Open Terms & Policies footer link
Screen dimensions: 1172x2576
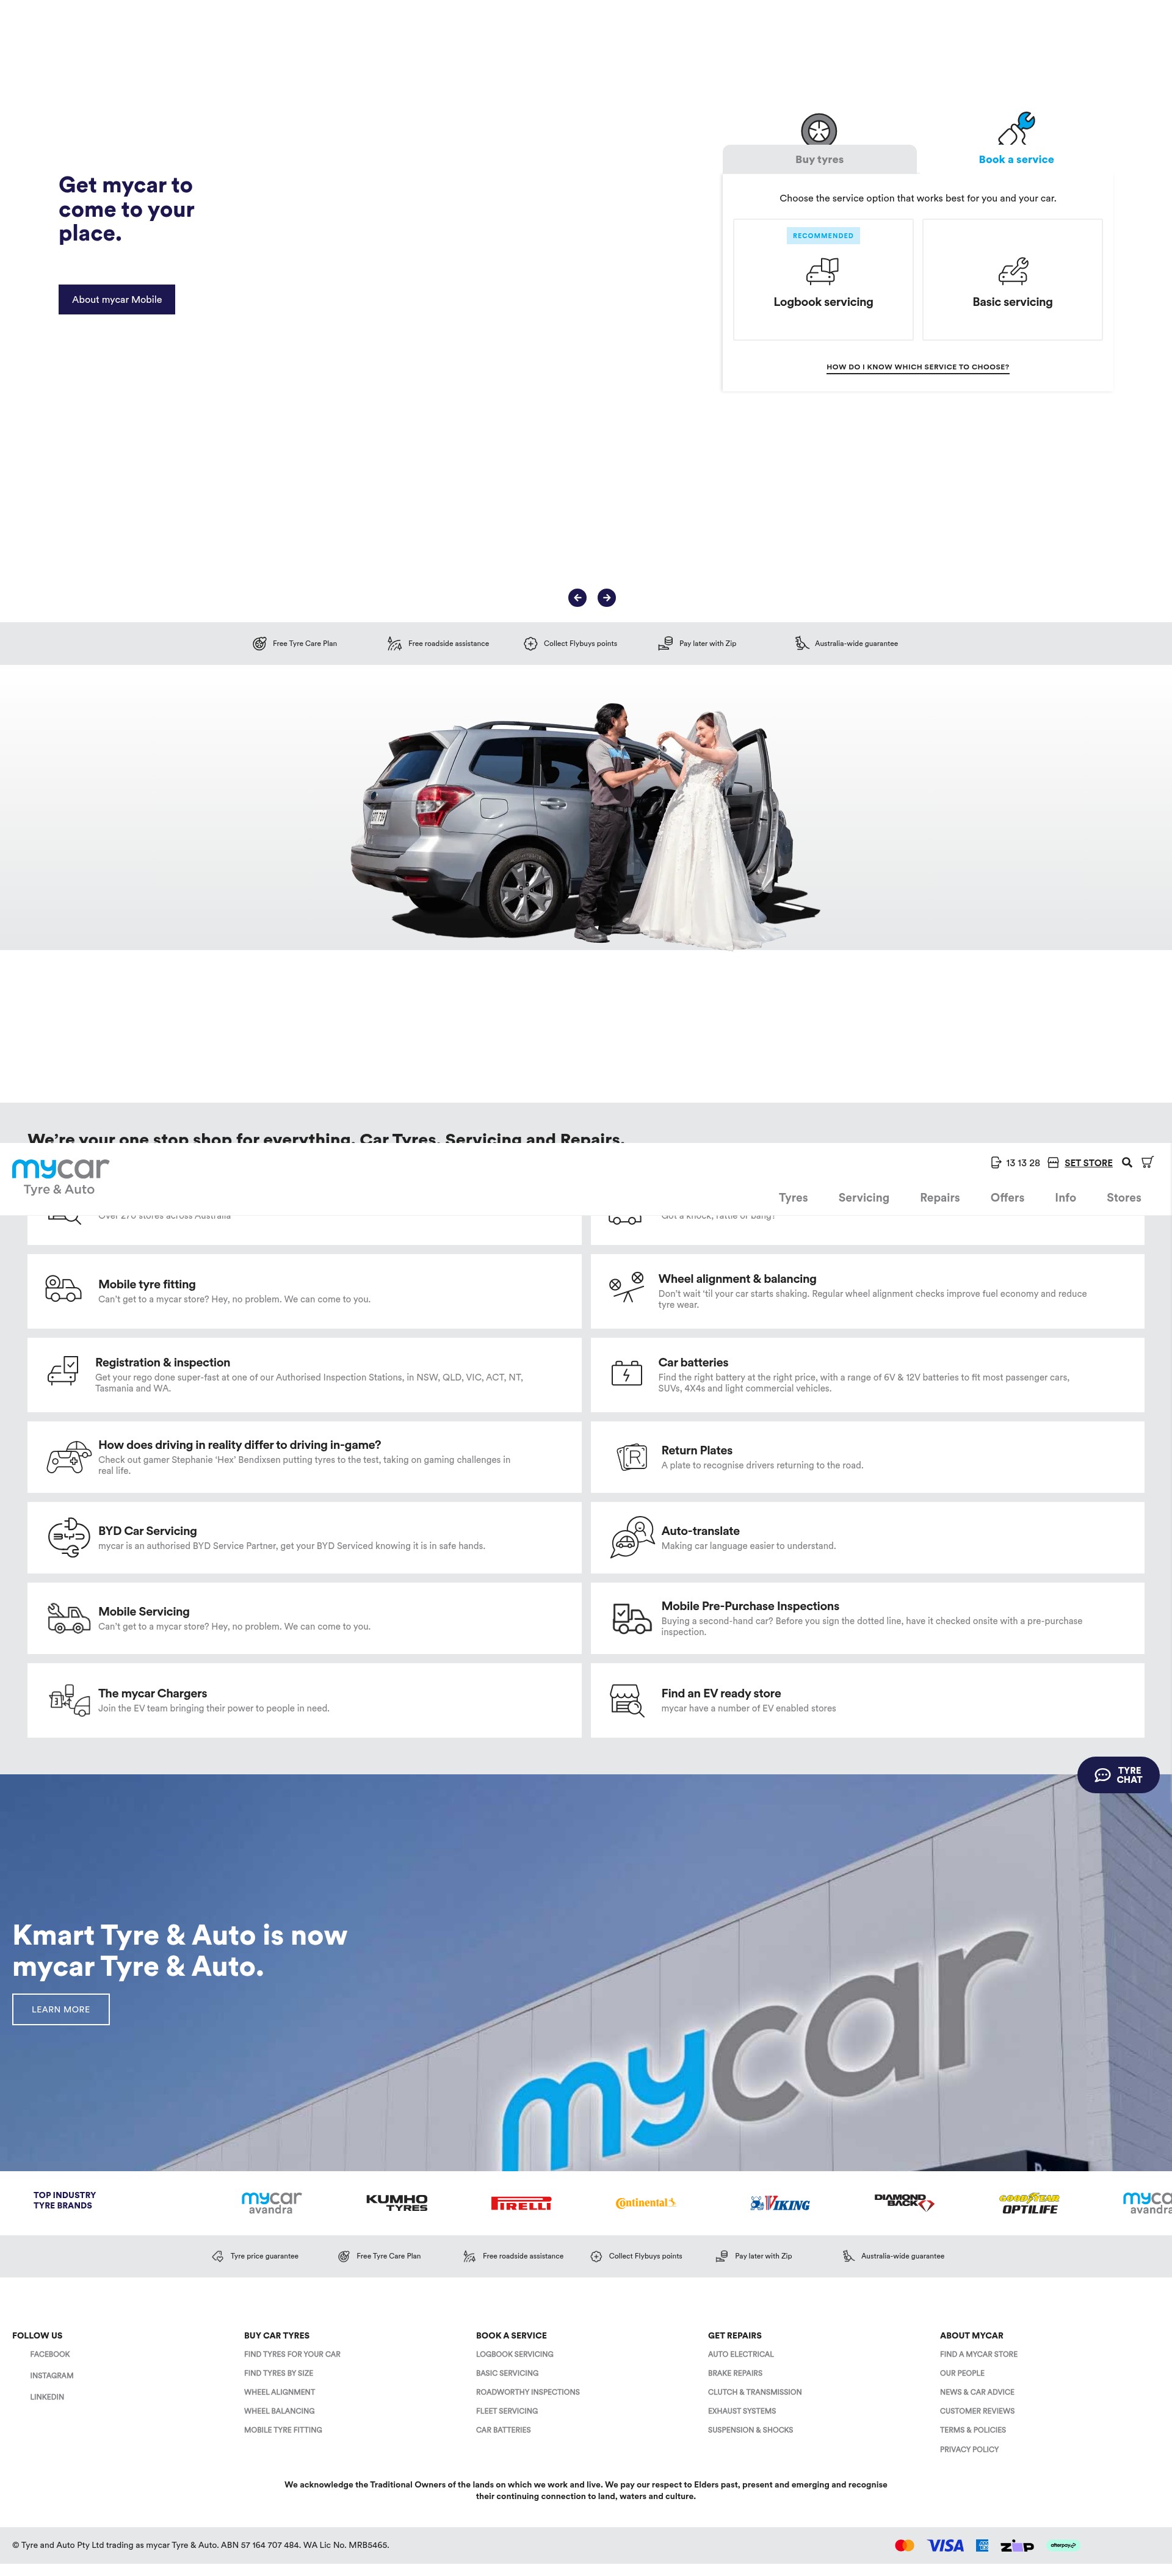tap(973, 2430)
